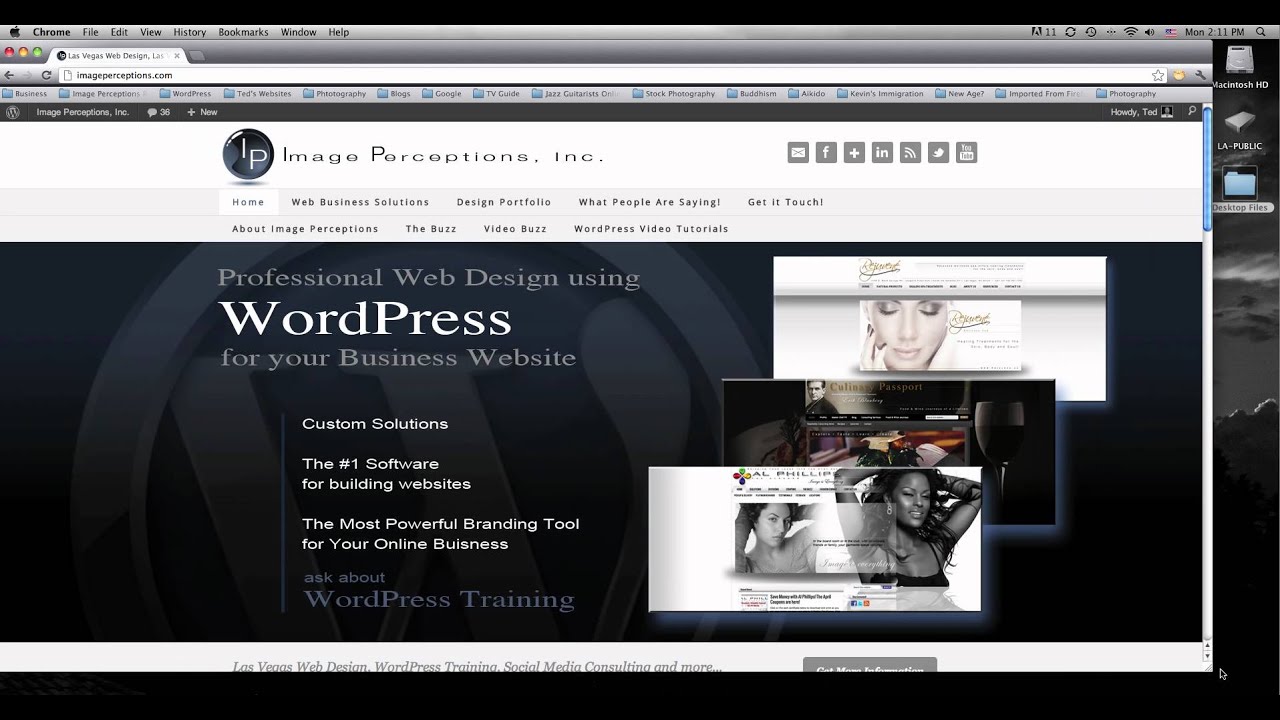The height and width of the screenshot is (720, 1280).
Task: Open the Aikido bookmarks folder
Action: click(807, 94)
